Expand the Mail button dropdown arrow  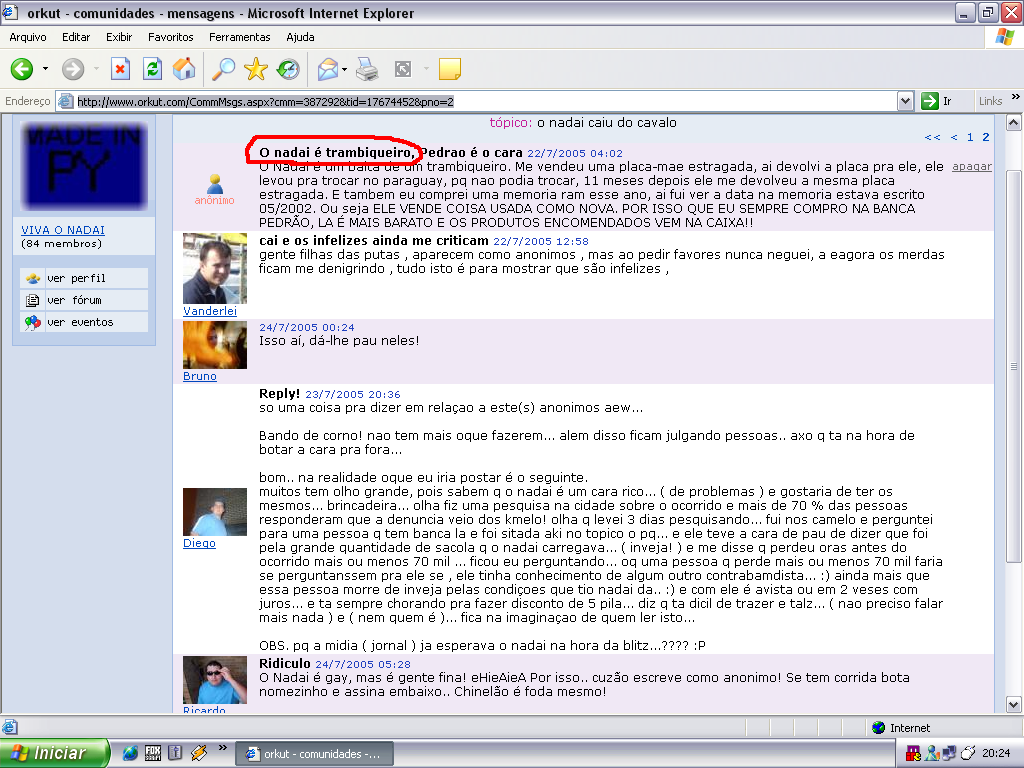pyautogui.click(x=344, y=69)
